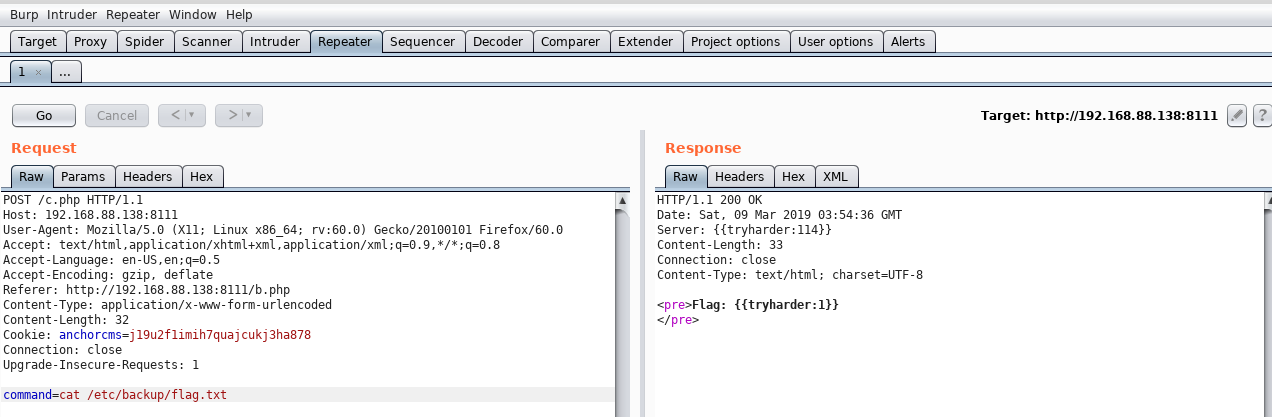
Task: Select the request Headers tab
Action: point(148,177)
